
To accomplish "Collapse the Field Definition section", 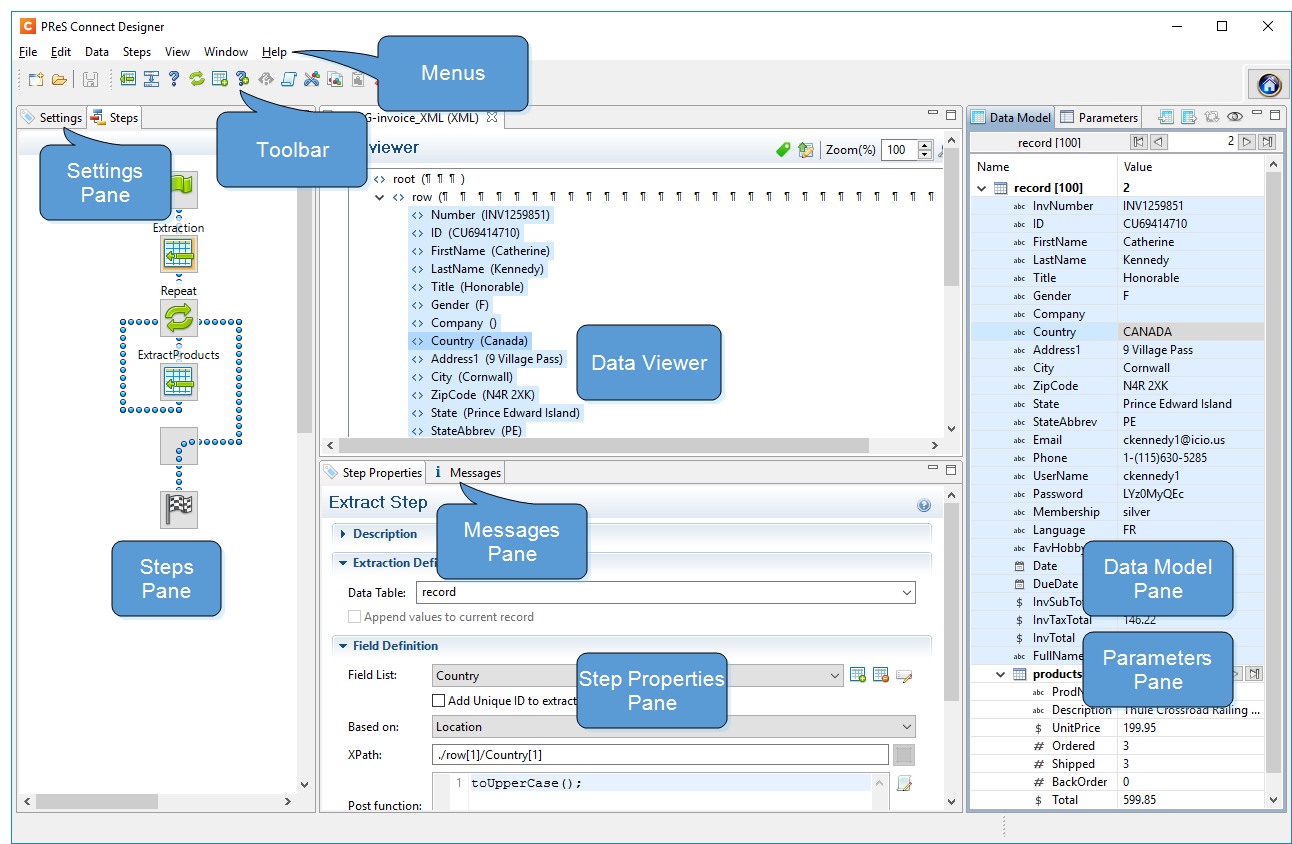I will pyautogui.click(x=343, y=646).
